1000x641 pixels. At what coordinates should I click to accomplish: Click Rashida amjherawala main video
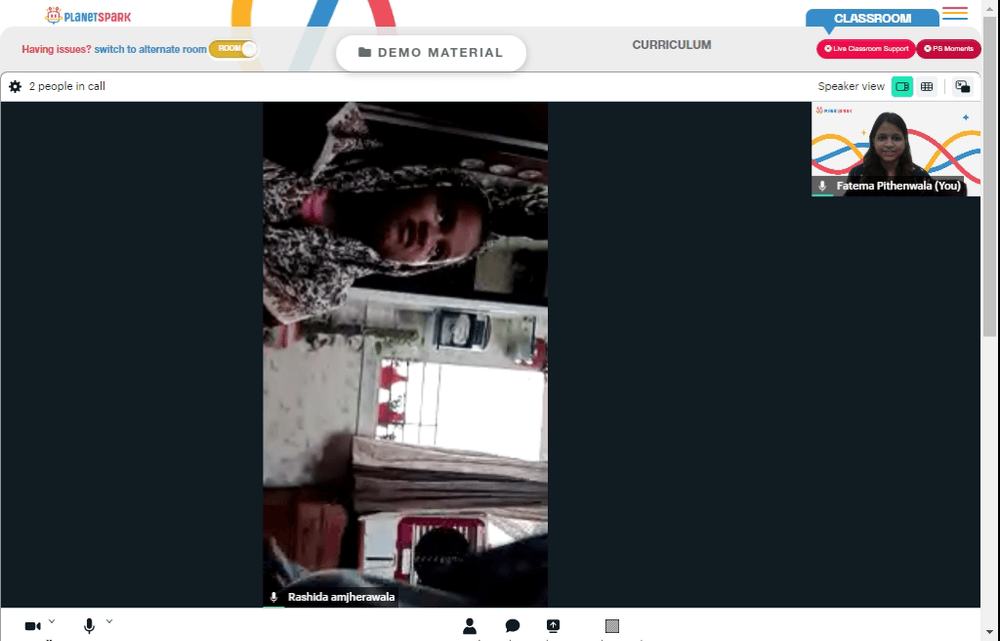(405, 354)
